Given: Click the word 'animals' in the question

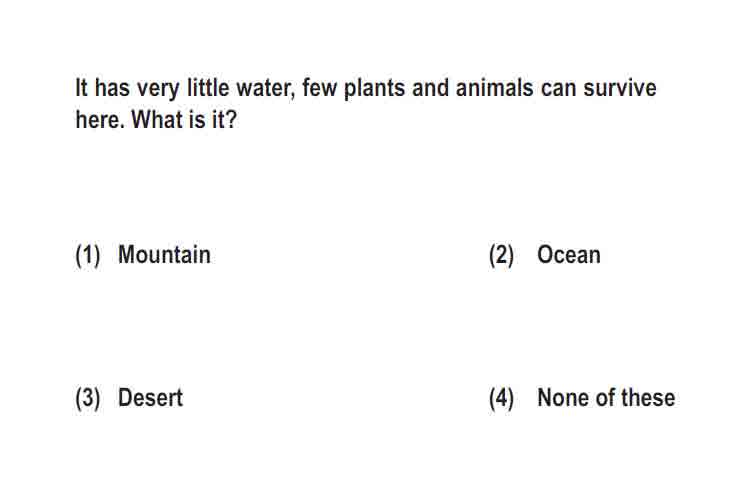Looking at the screenshot, I should pyautogui.click(x=495, y=88).
